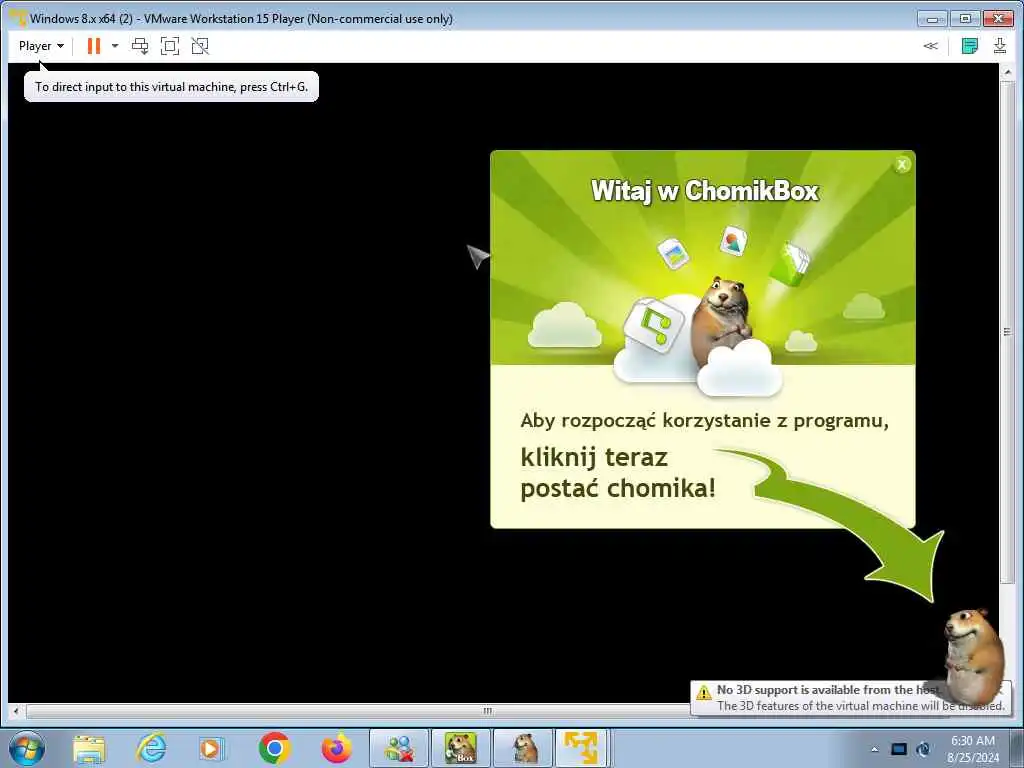Click the 'No 3D support is available' message
The width and height of the screenshot is (1024, 768).
pyautogui.click(x=829, y=690)
